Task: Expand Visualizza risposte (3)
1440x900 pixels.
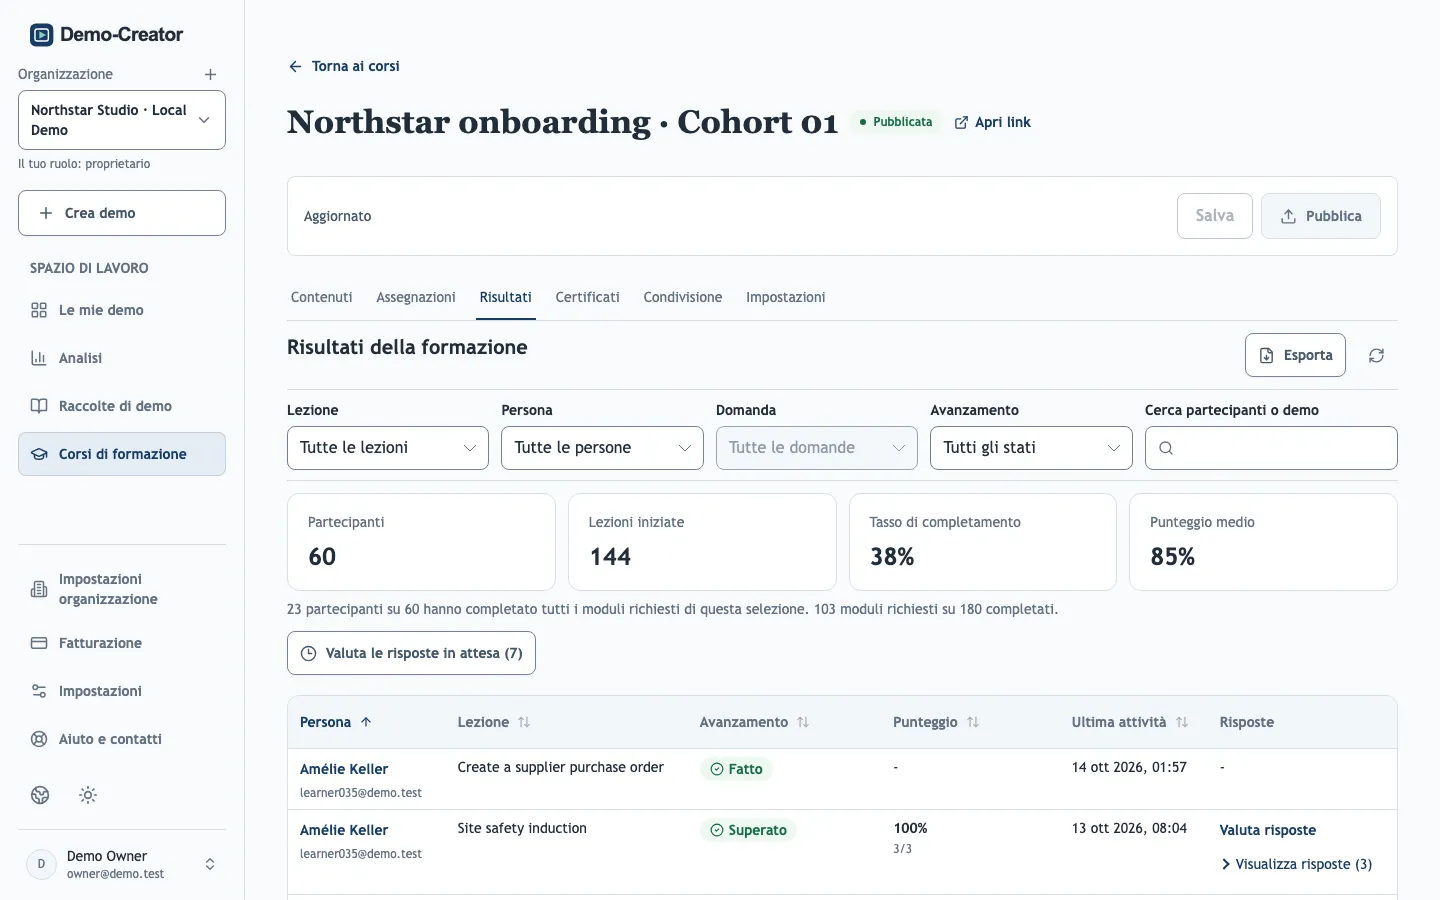Action: click(1296, 864)
